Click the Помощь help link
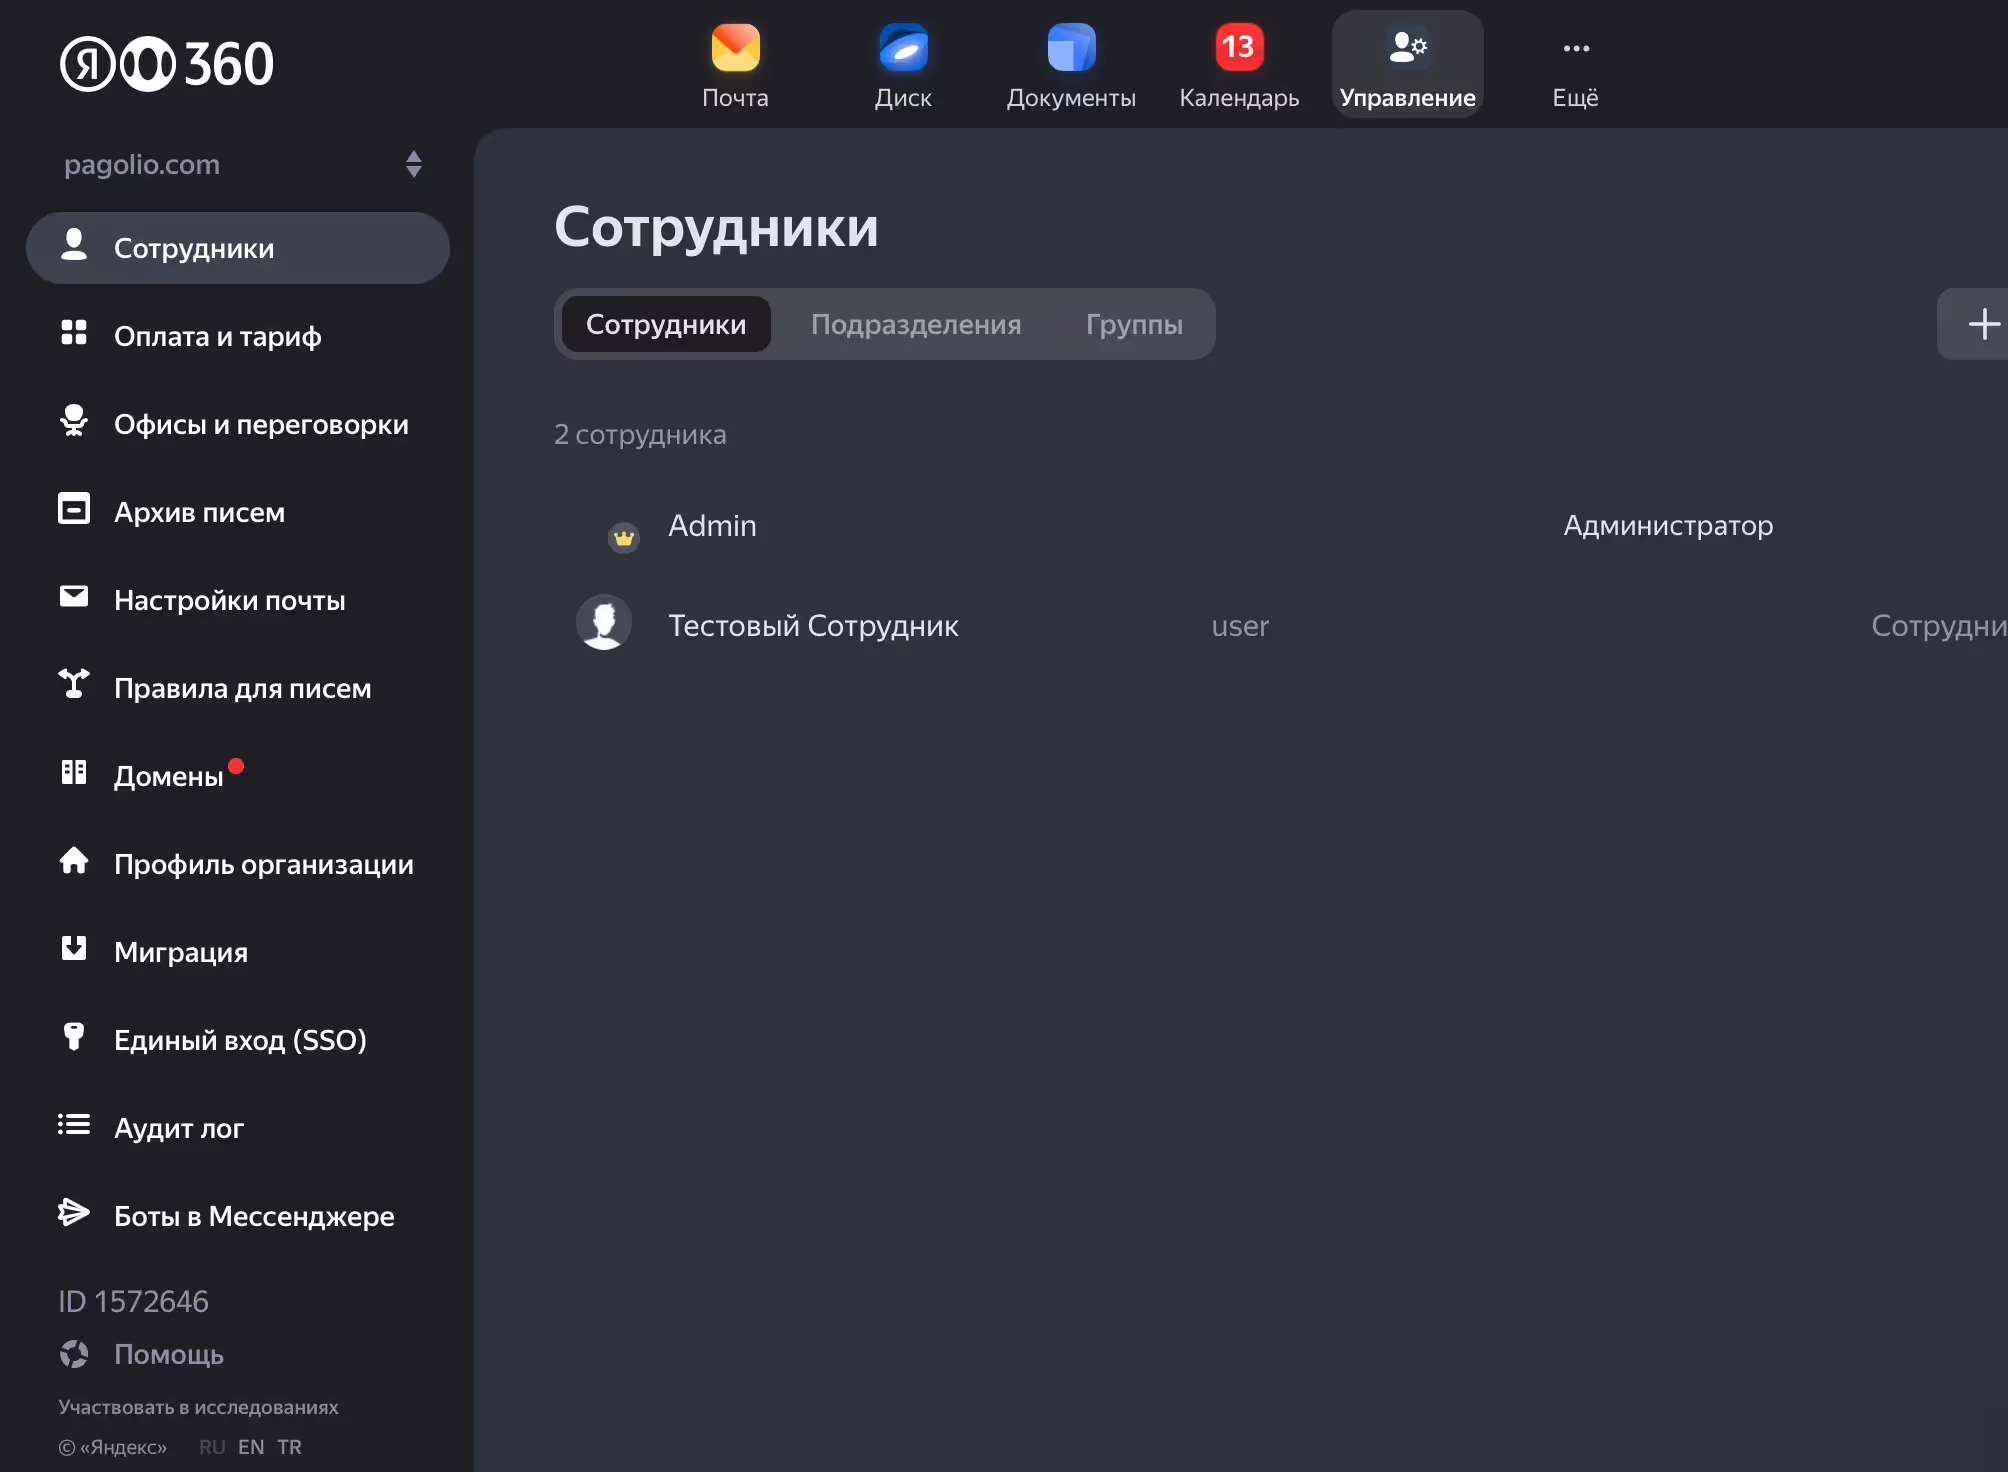Viewport: 2008px width, 1472px height. pos(168,1354)
